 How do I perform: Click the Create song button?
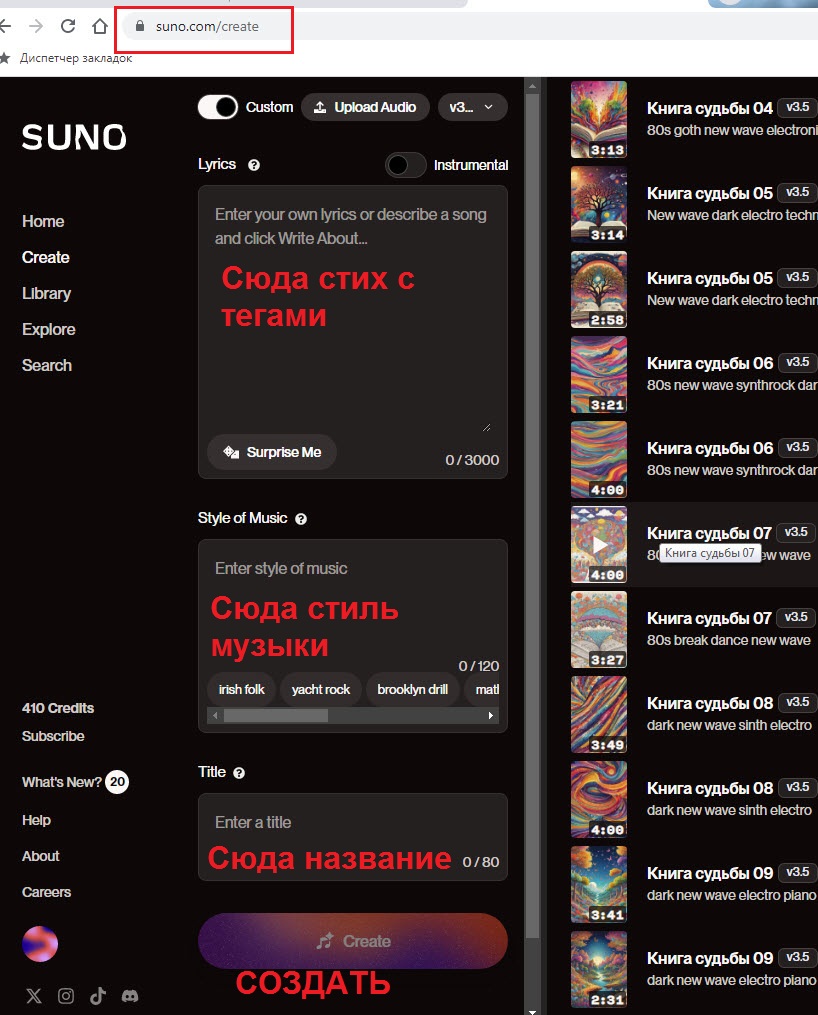coord(353,941)
